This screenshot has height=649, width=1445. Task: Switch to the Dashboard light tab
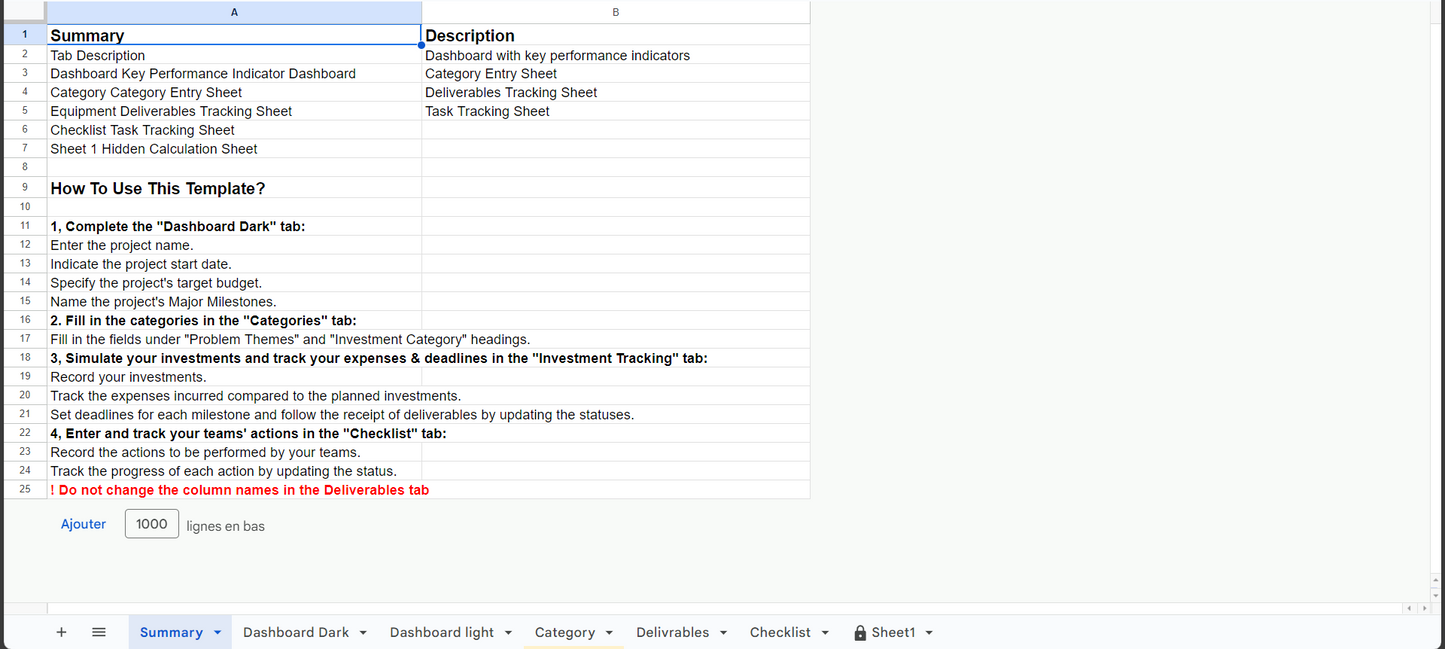click(x=441, y=633)
